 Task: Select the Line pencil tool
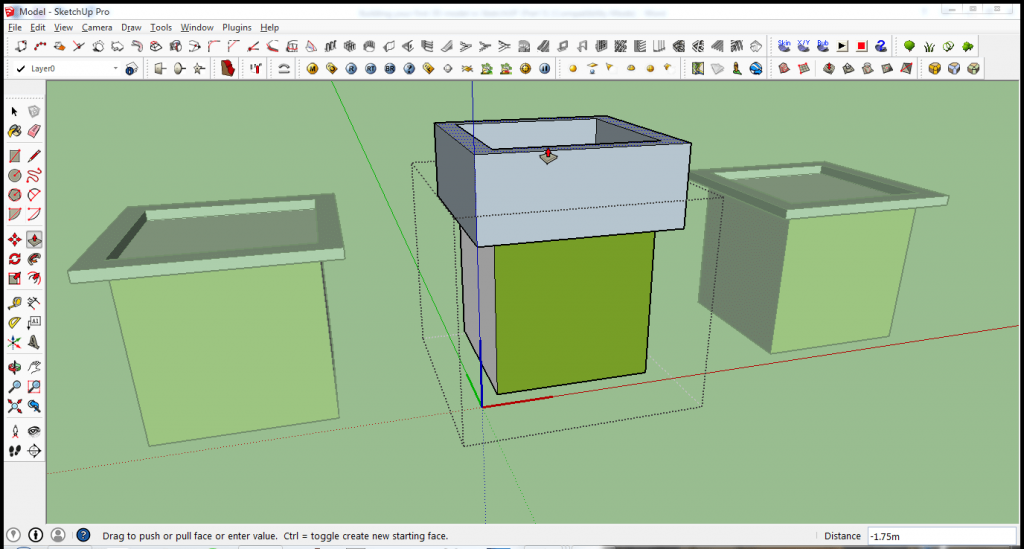click(34, 156)
